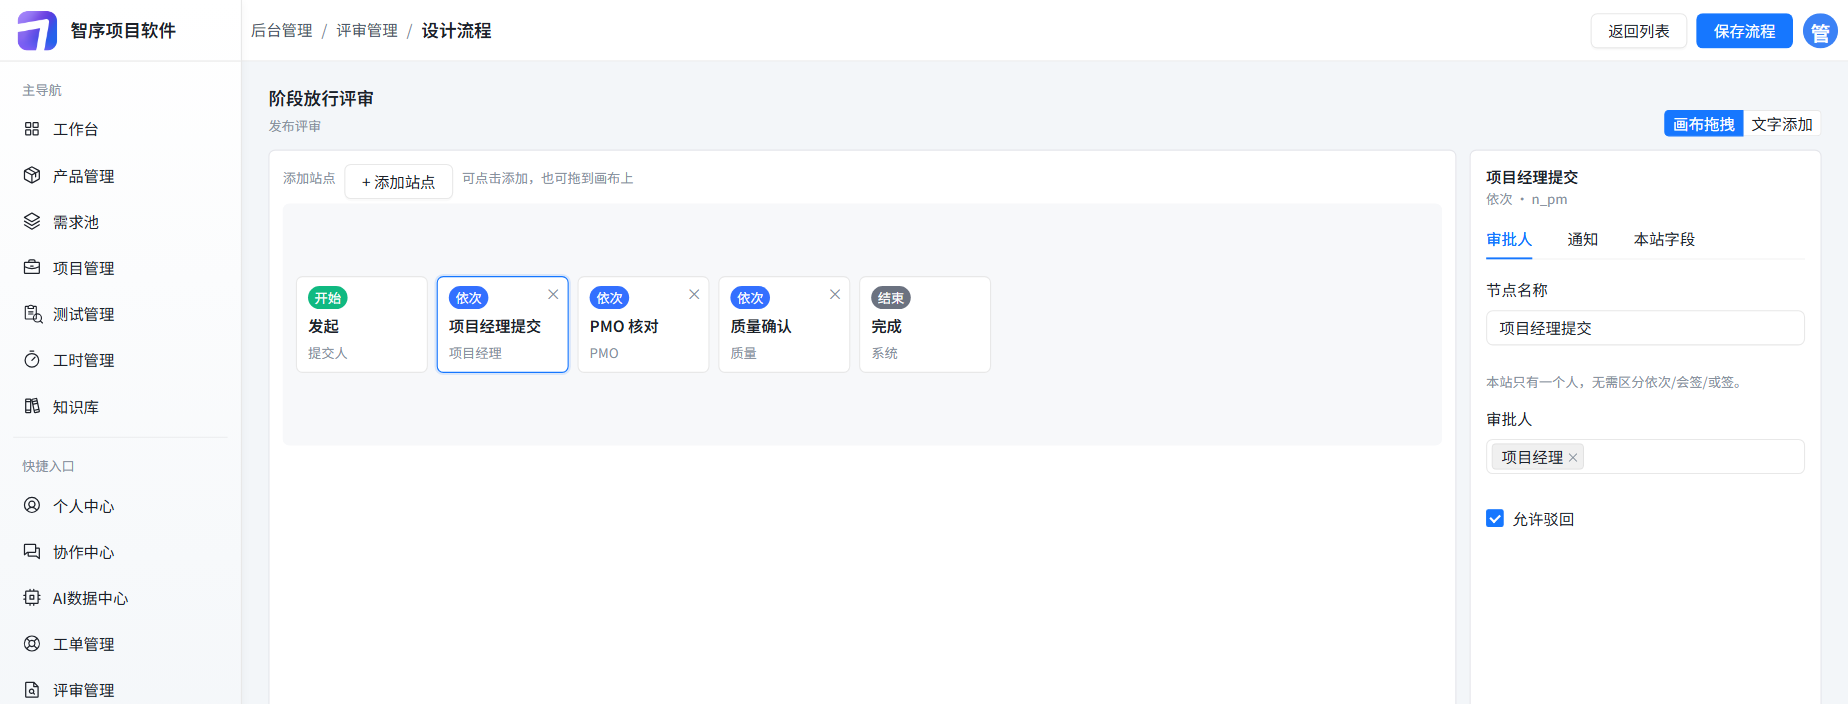This screenshot has height=704, width=1848.
Task: Go to 评审管理 breadcrumb
Action: pyautogui.click(x=367, y=31)
